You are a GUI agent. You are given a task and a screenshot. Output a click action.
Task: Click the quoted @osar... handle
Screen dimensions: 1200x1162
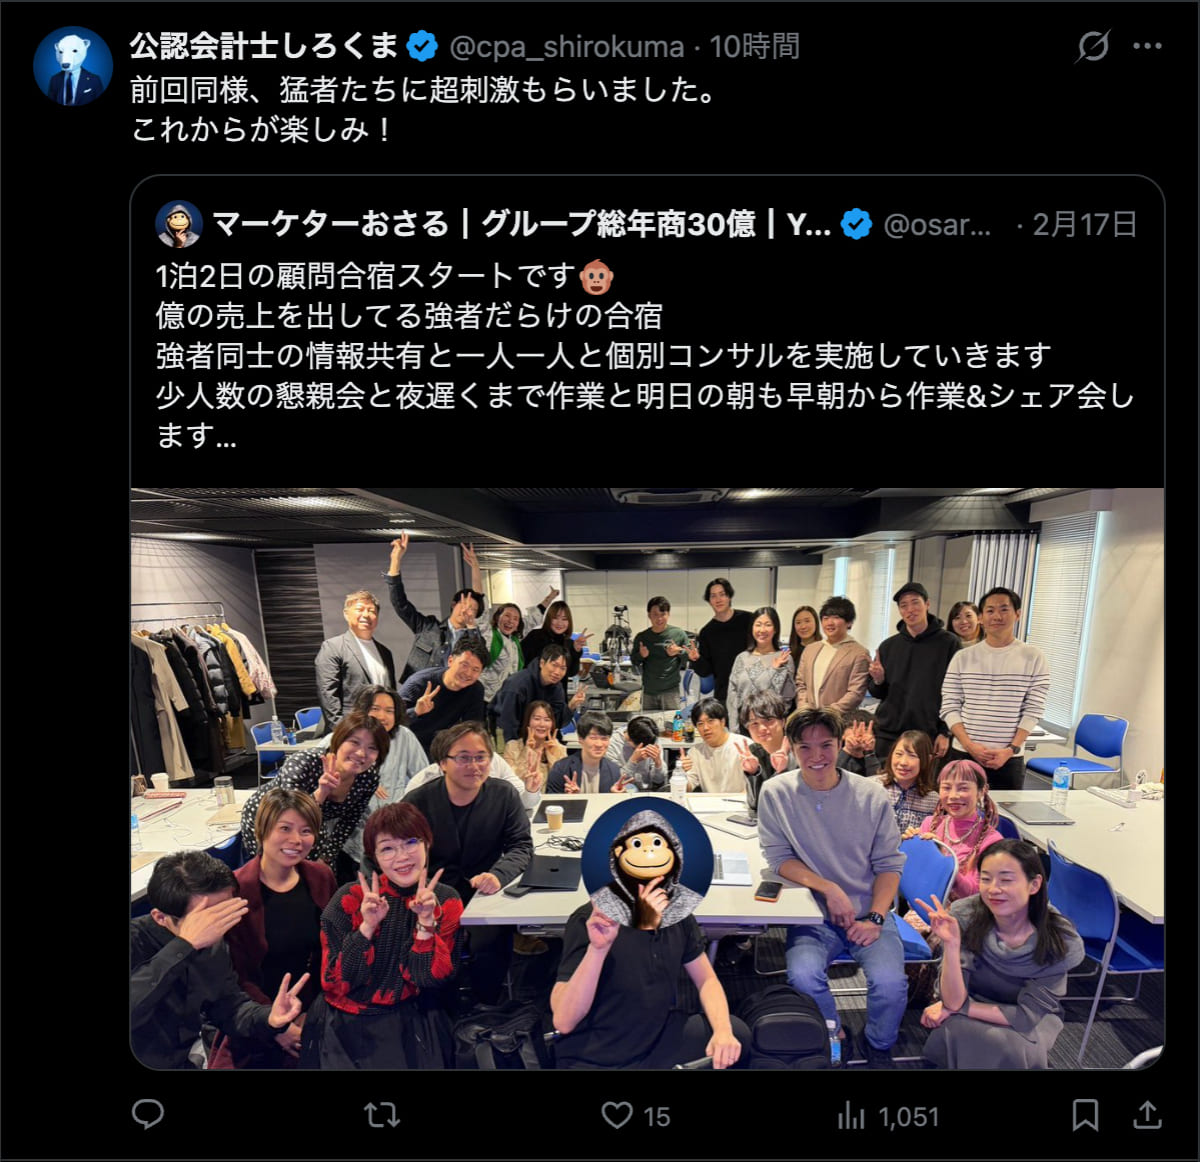(x=937, y=225)
